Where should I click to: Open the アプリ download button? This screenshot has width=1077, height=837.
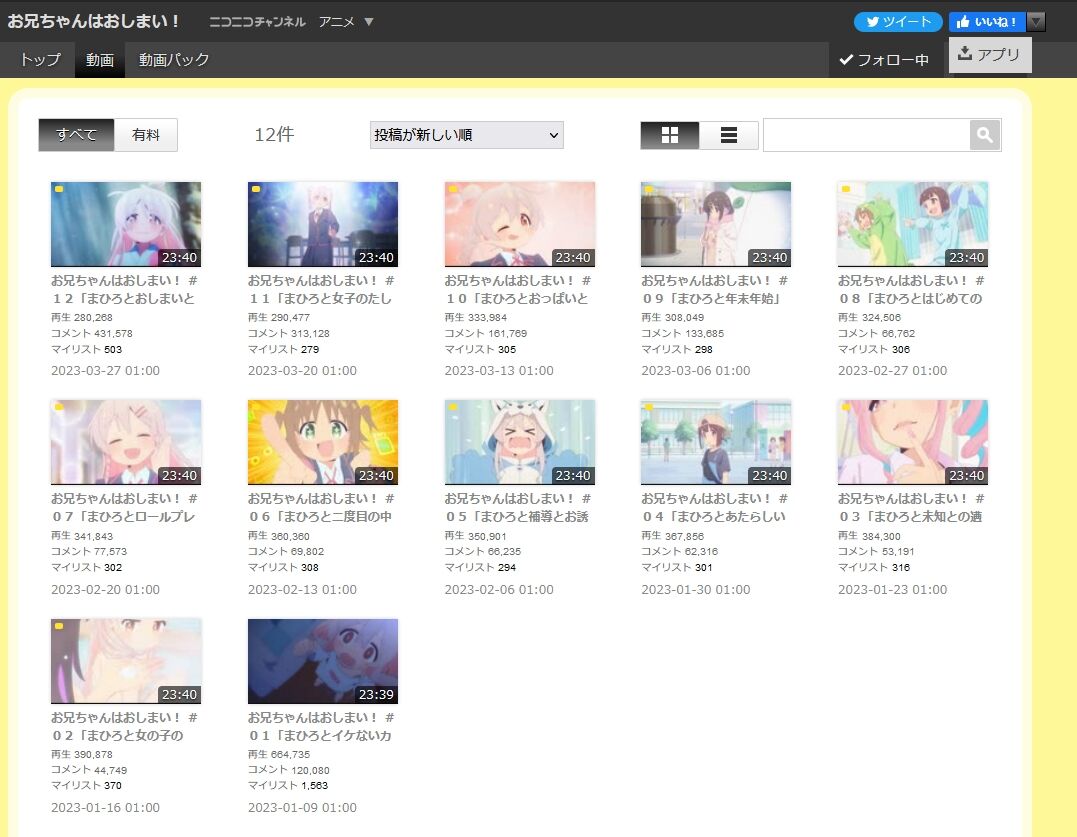point(990,54)
